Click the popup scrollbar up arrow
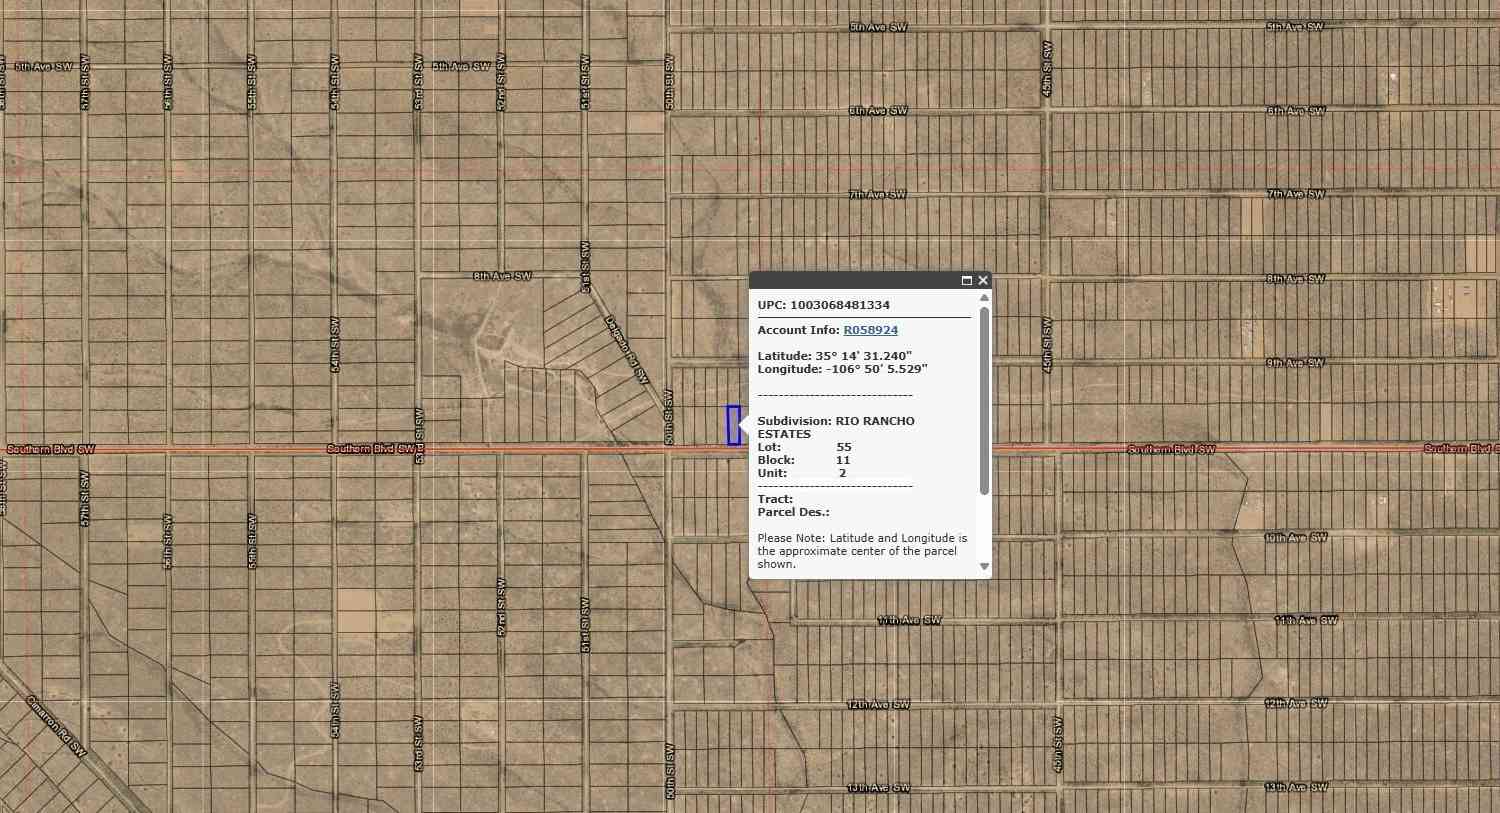1500x813 pixels. [984, 298]
